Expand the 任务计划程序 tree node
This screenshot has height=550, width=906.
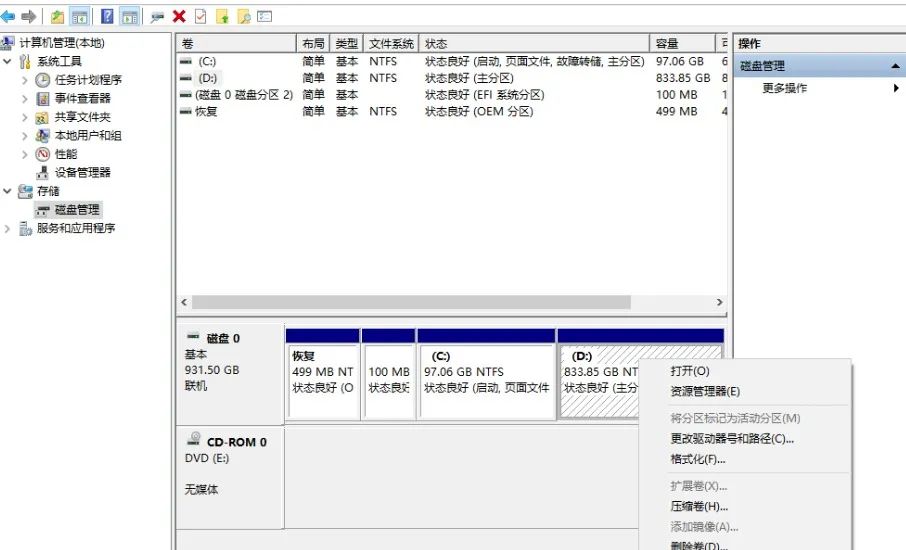point(25,80)
